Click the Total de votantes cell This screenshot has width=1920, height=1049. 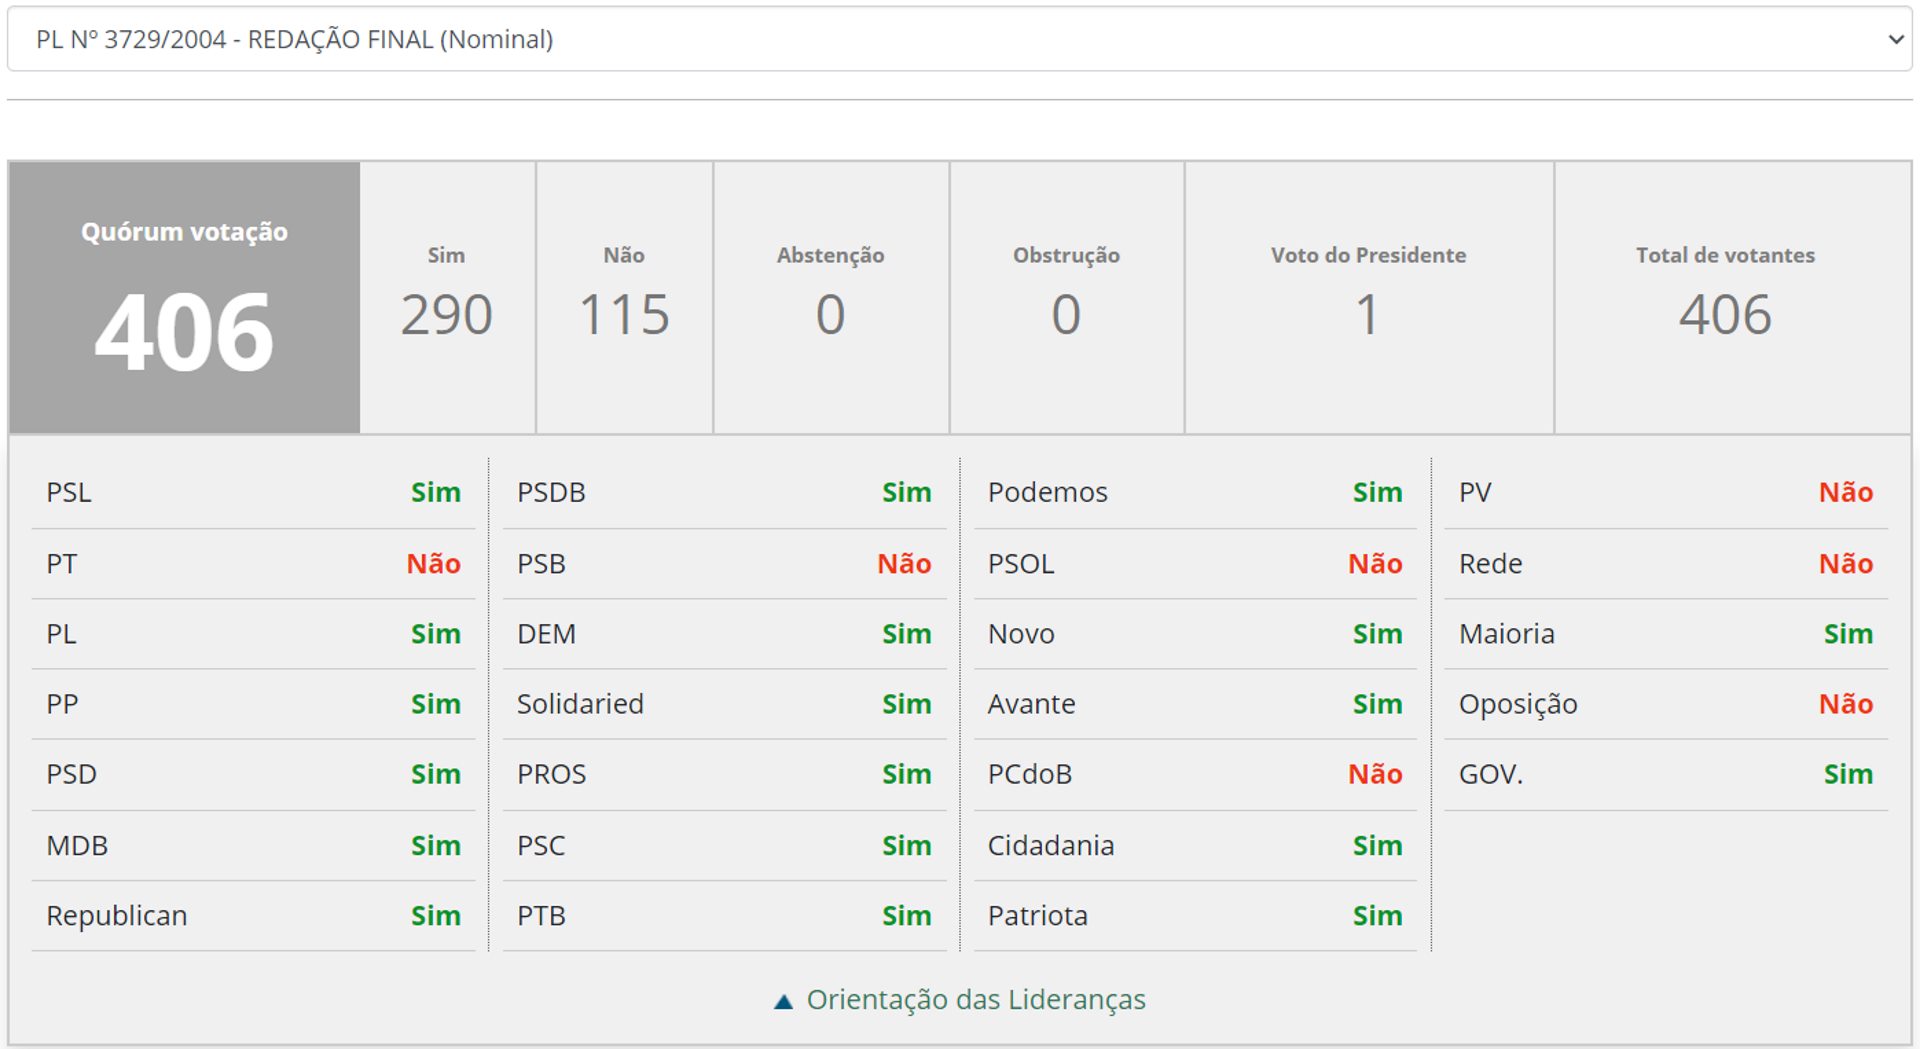coord(1725,297)
